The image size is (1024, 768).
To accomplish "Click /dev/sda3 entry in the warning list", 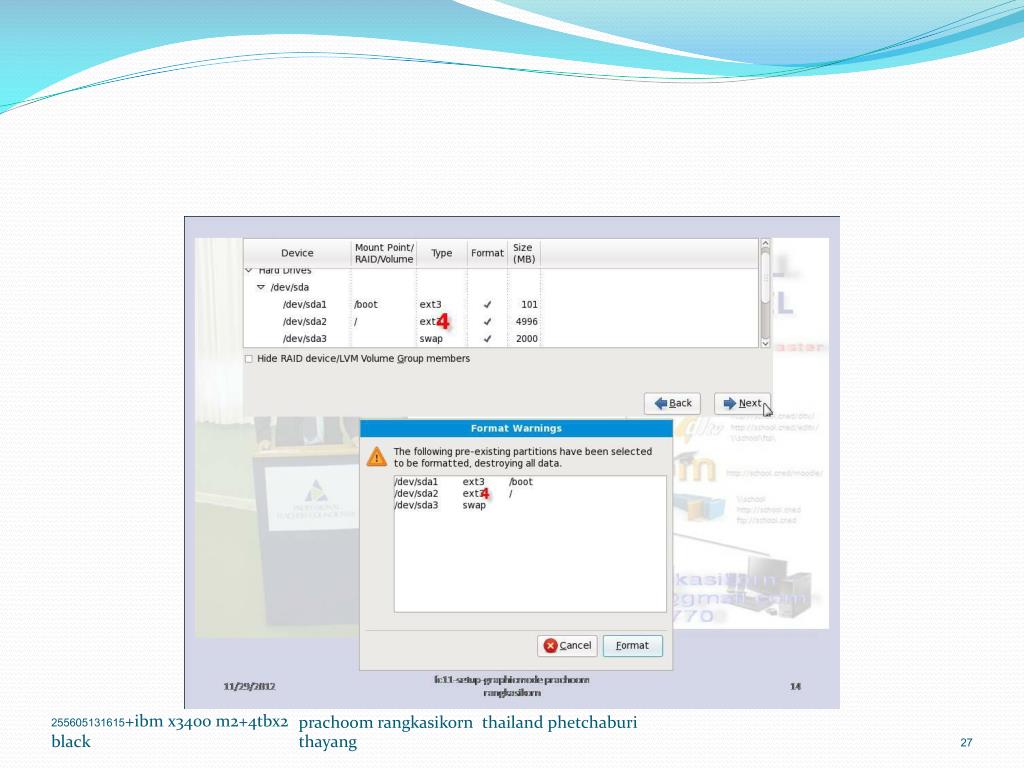I will (416, 505).
